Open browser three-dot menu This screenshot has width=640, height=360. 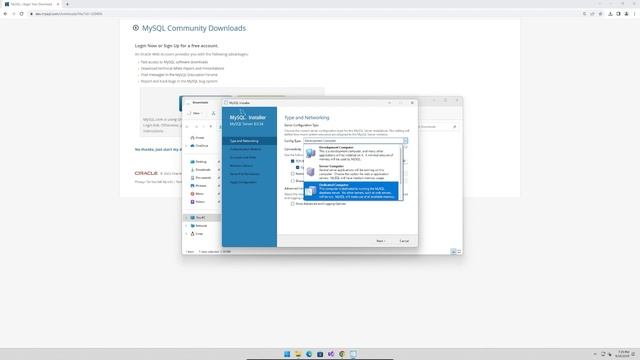point(635,13)
